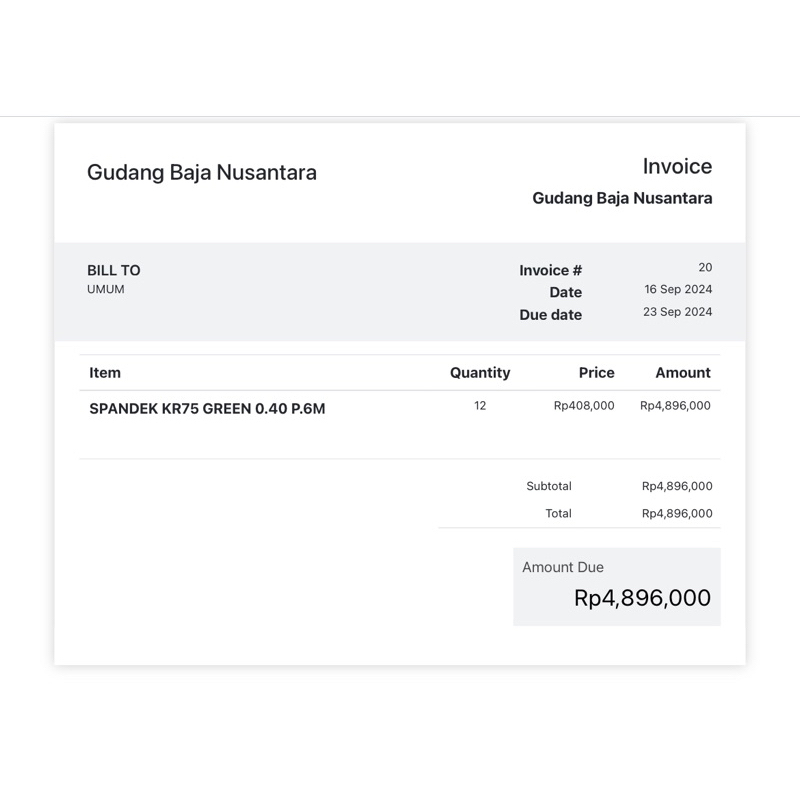Click the Subtotal label

point(549,486)
